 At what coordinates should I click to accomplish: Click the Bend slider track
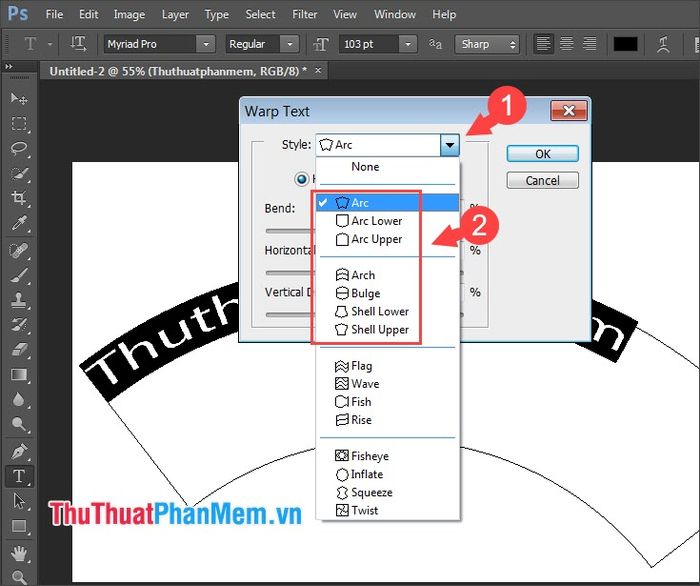(290, 231)
